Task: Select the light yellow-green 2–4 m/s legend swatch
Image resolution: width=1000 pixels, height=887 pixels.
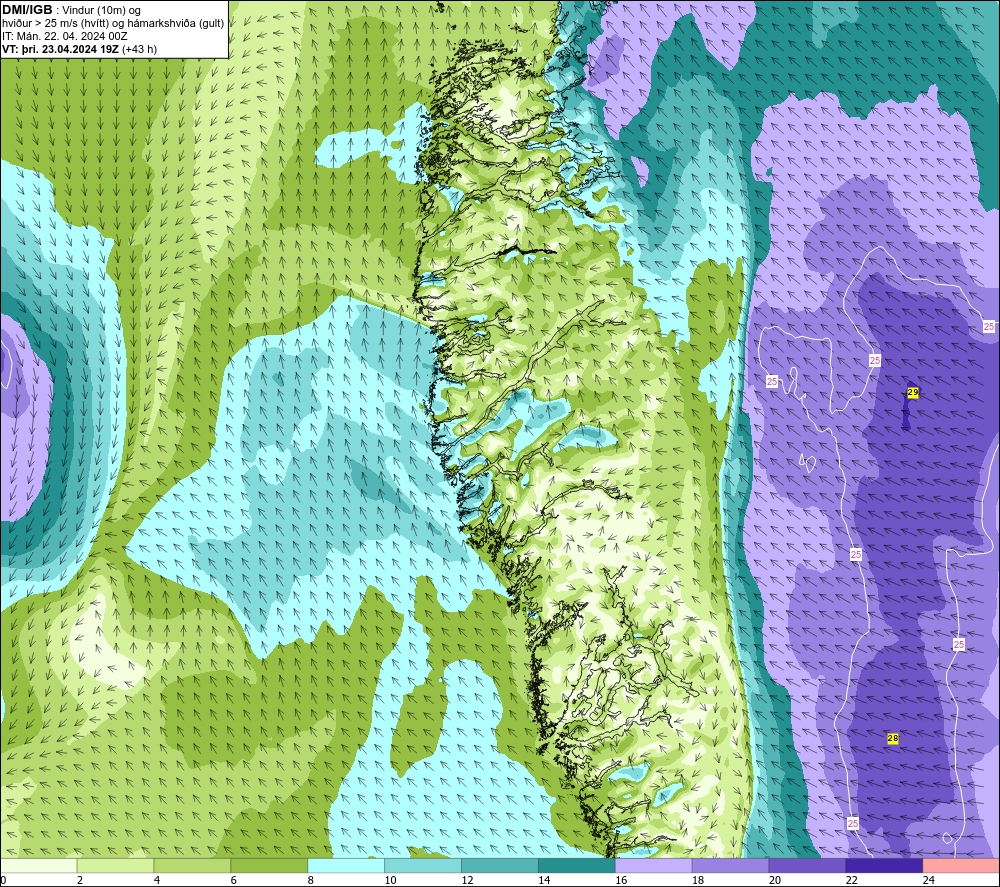Action: 115,866
